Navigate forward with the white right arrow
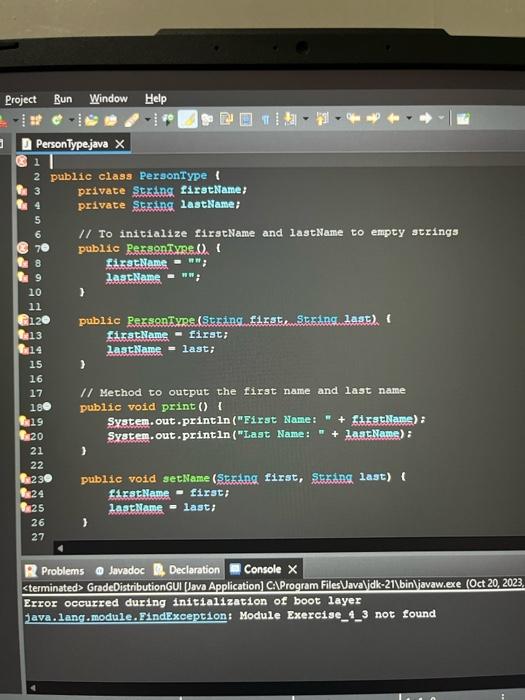This screenshot has height=700, width=525. click(x=425, y=118)
